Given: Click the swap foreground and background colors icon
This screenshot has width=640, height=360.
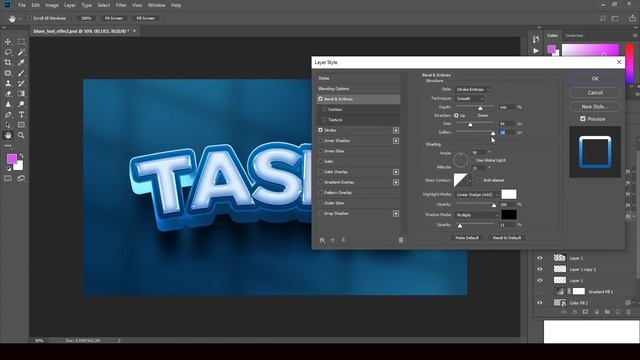Looking at the screenshot, I should 21,156.
